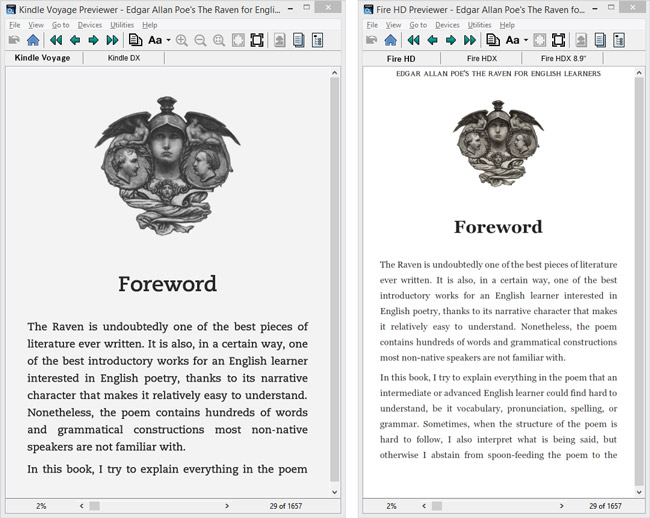Open Utilities menu in Kindle Voyage Previewer
650x518 pixels.
(122, 25)
